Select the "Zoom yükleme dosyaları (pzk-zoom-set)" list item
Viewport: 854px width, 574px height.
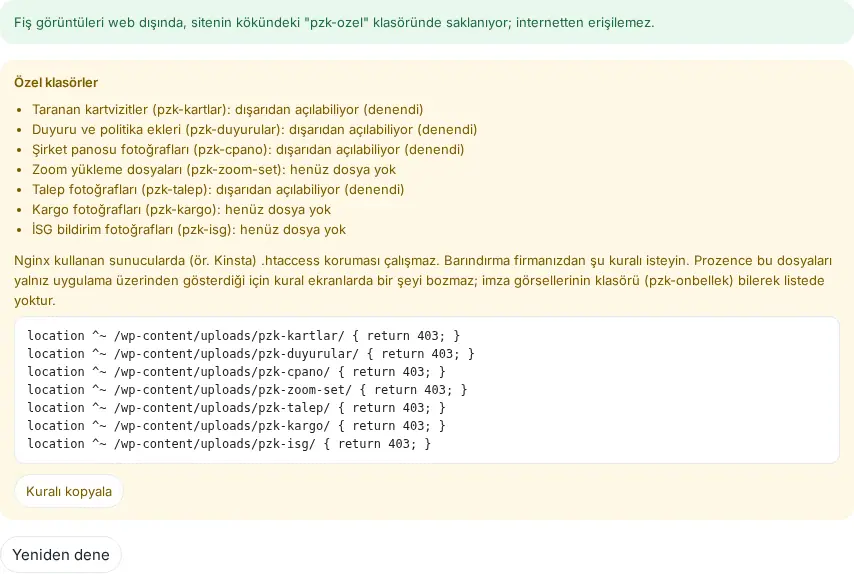click(214, 169)
